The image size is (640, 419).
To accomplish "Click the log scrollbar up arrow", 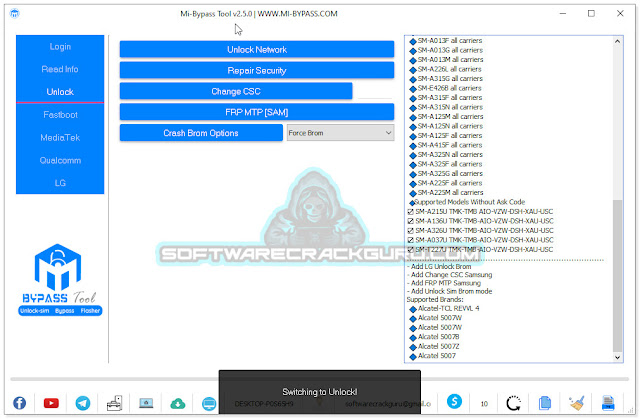I will click(618, 41).
